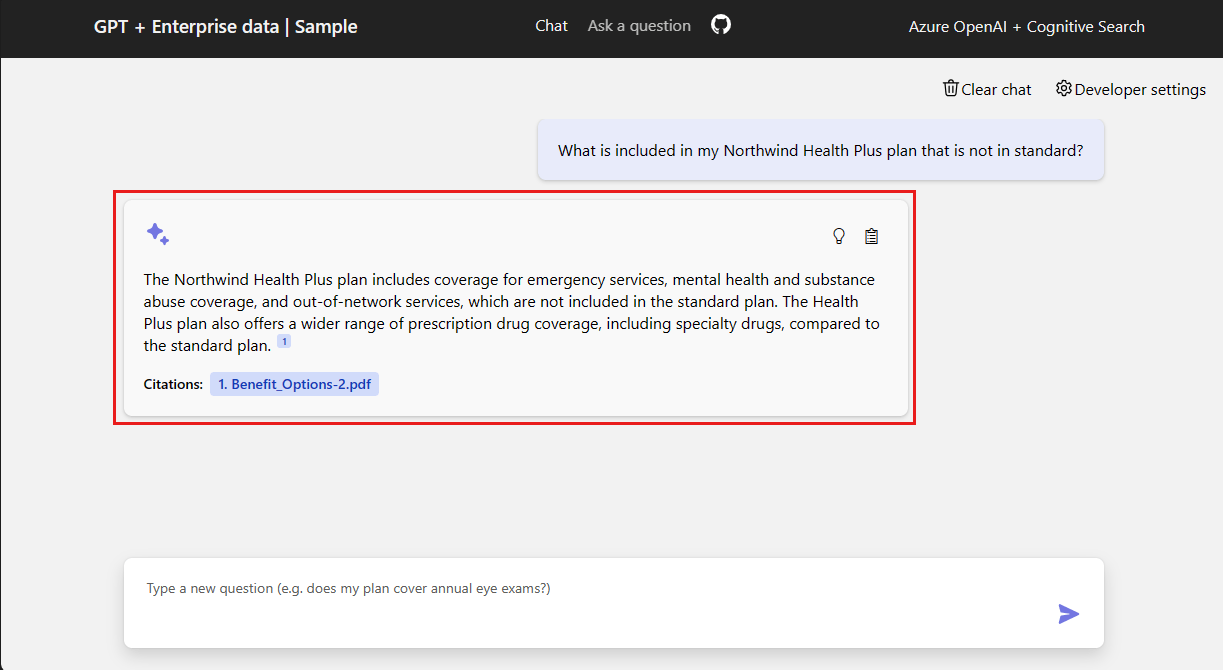The height and width of the screenshot is (670, 1223).
Task: Click the Azure OpenAI + Cognitive Search label
Action: pos(1026,26)
